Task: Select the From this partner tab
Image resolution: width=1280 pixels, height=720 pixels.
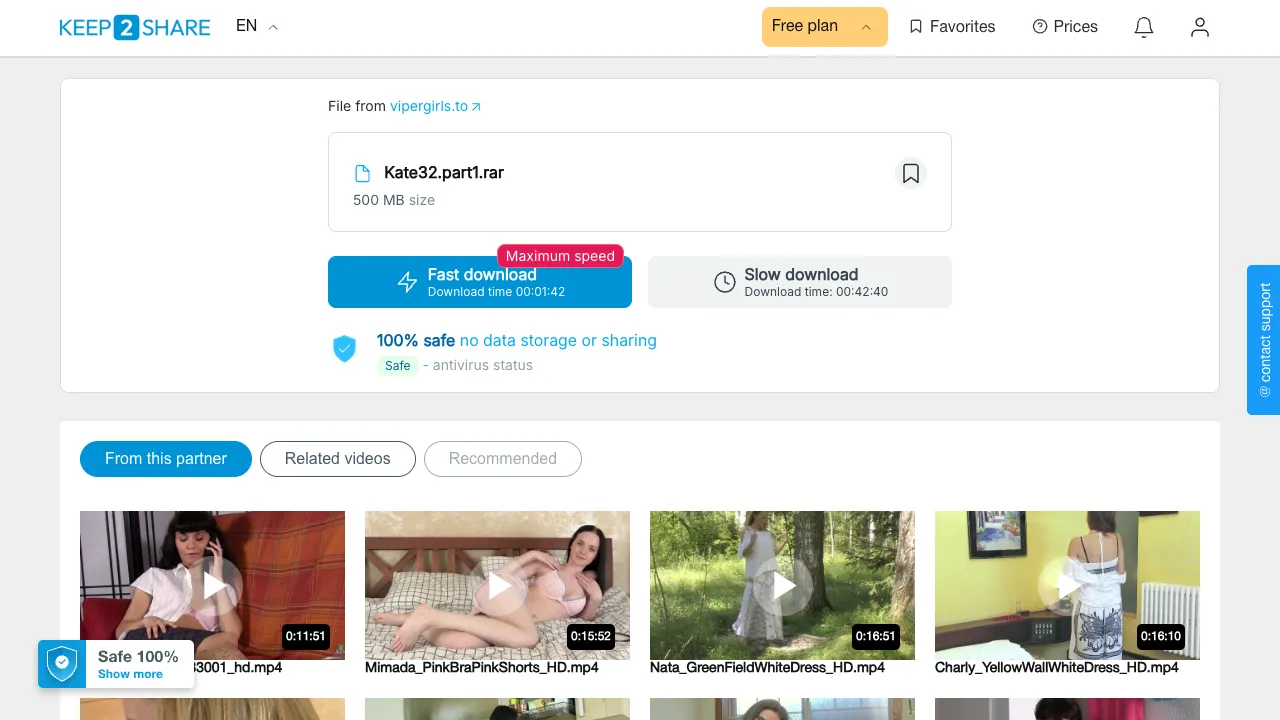Action: tap(166, 458)
